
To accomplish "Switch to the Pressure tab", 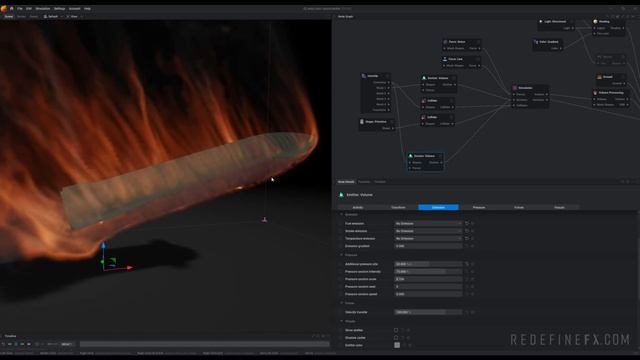I will coord(479,207).
